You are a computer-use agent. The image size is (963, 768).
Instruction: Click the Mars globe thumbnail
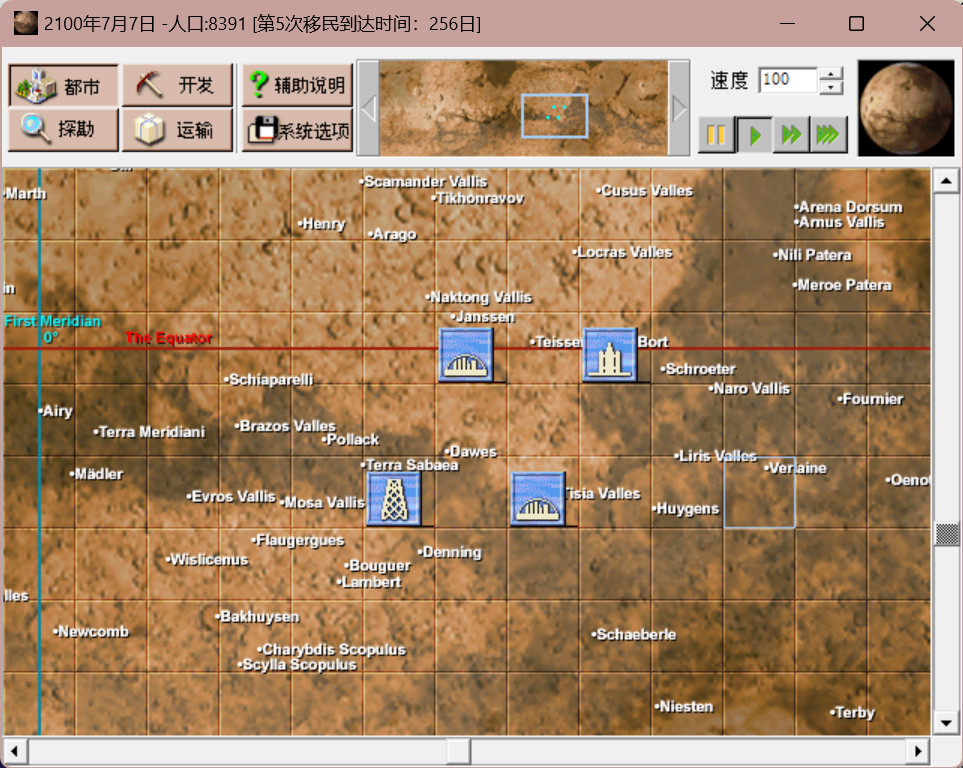click(x=906, y=108)
